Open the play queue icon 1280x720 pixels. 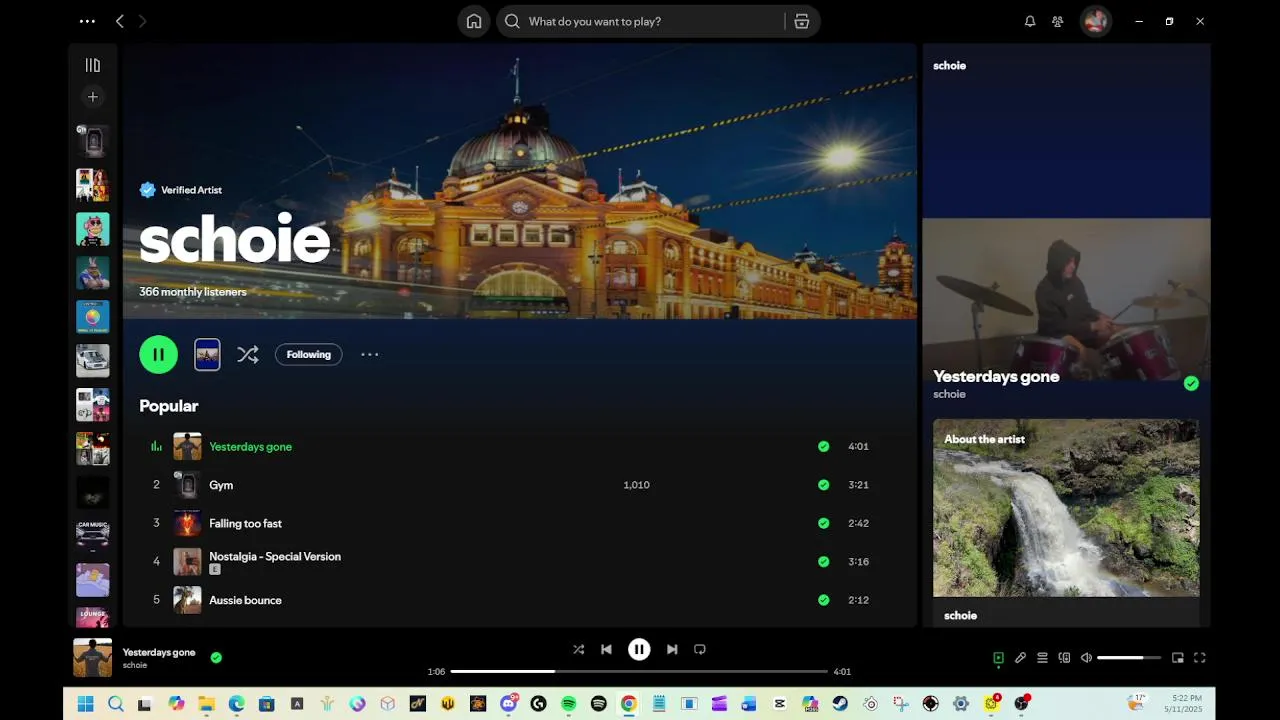[1042, 657]
